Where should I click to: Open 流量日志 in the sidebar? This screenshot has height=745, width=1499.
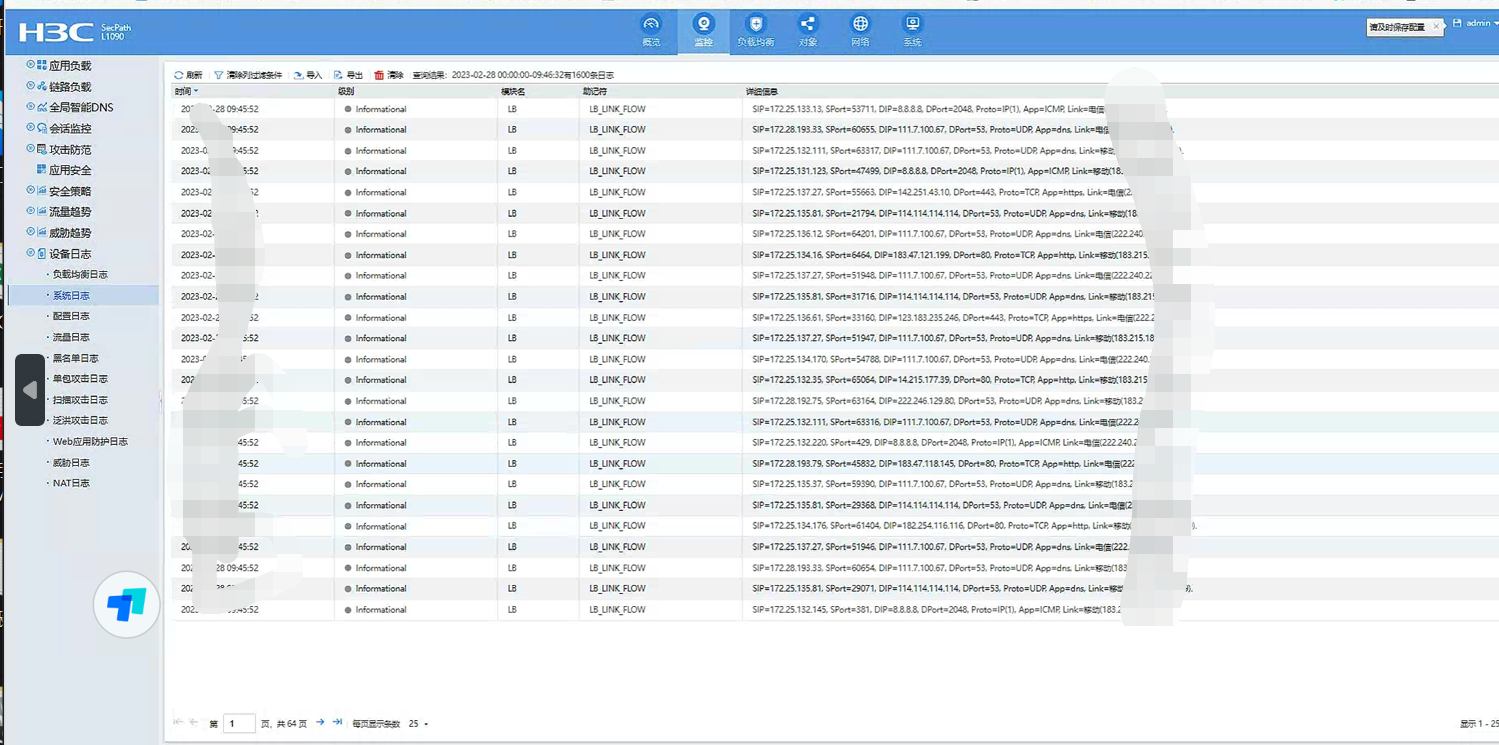click(x=71, y=337)
